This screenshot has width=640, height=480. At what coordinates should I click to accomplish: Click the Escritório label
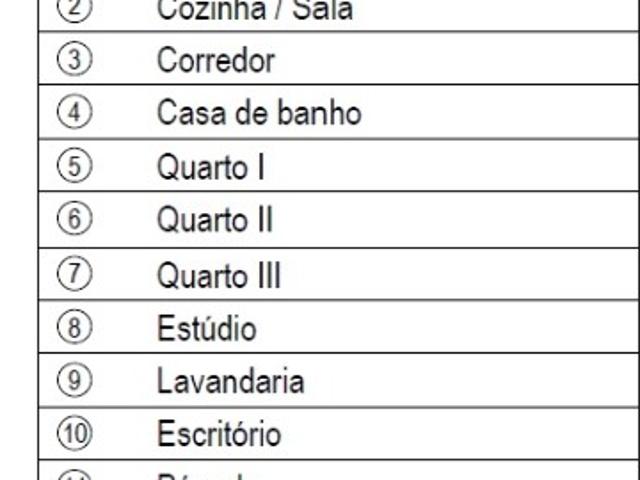coord(218,435)
